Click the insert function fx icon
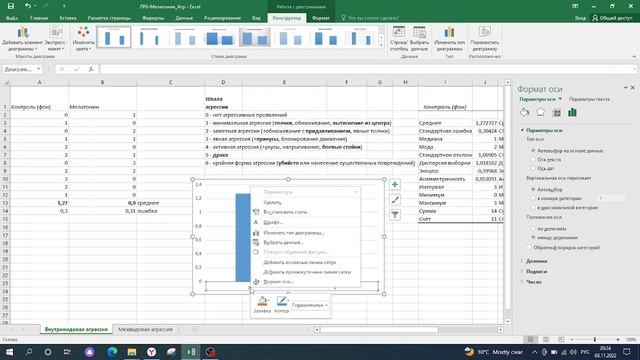 tap(91, 69)
